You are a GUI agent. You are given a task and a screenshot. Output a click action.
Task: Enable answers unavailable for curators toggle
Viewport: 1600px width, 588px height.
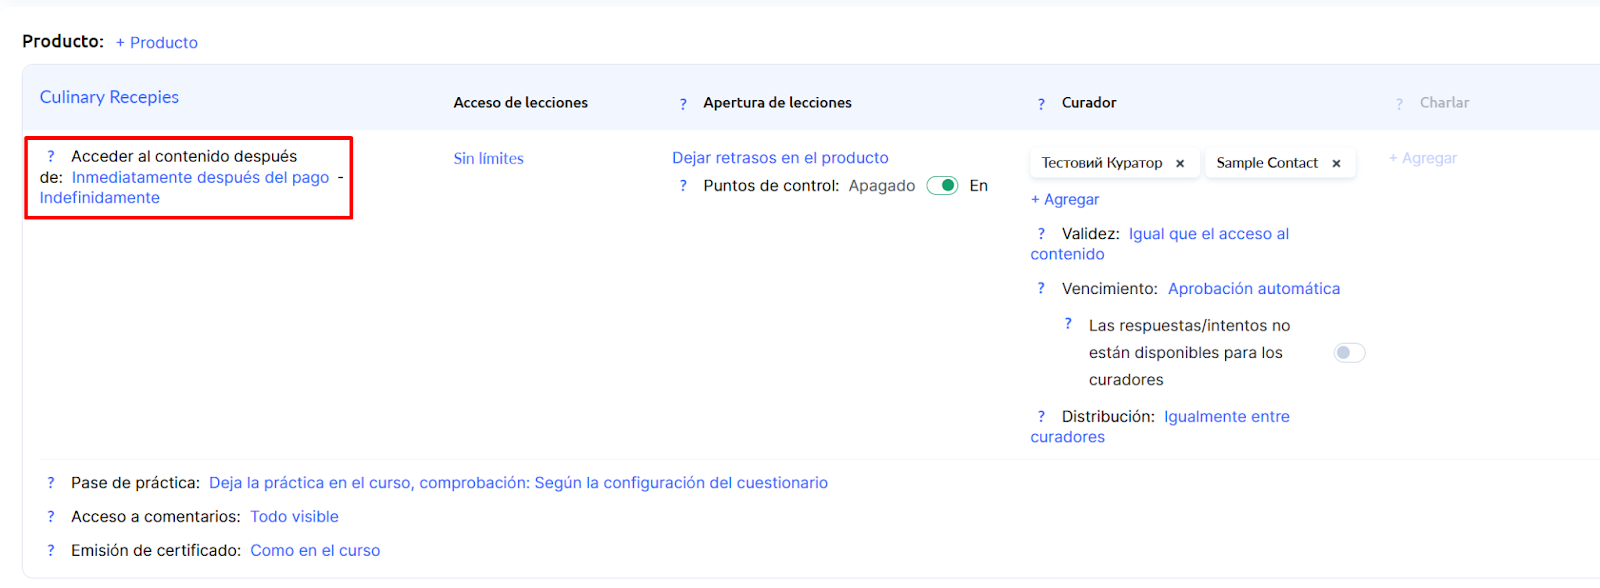pyautogui.click(x=1349, y=353)
